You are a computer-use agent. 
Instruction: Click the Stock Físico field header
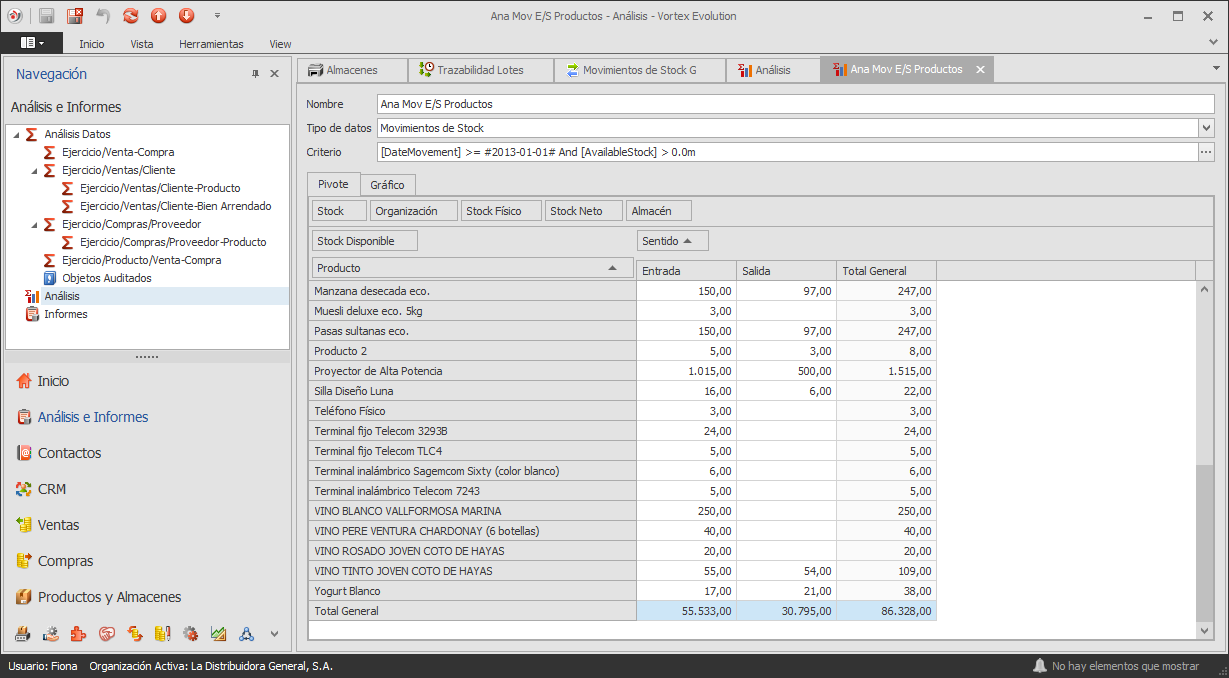(501, 211)
